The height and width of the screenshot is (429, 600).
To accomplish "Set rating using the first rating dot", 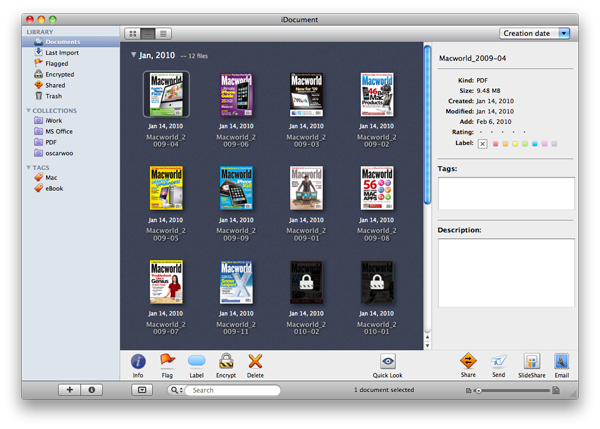I will pyautogui.click(x=481, y=132).
